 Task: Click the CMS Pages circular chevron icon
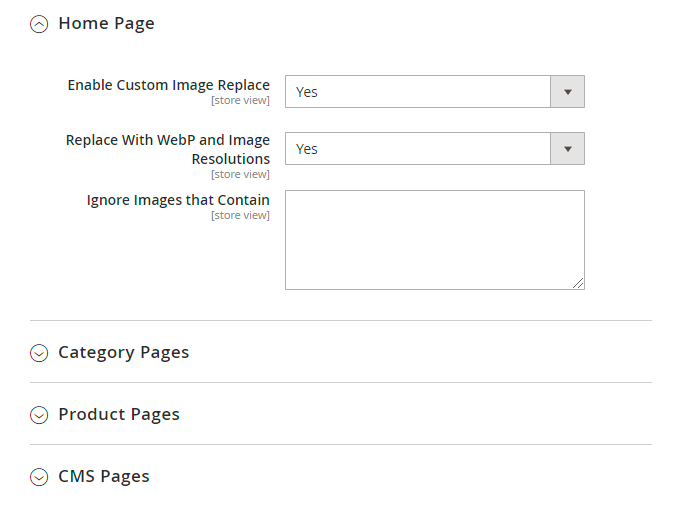coord(39,477)
